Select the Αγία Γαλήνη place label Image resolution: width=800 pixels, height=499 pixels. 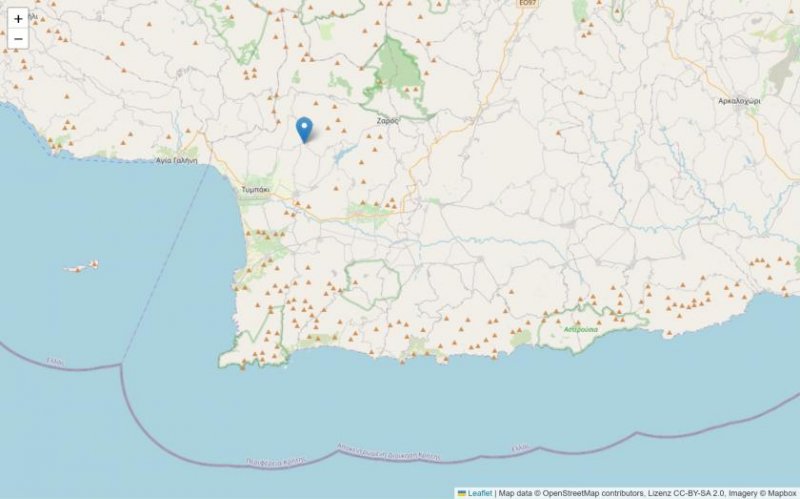177,160
